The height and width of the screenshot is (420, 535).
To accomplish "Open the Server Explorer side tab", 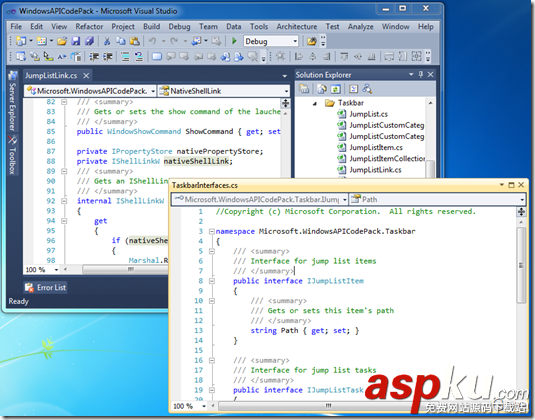I will pos(12,101).
